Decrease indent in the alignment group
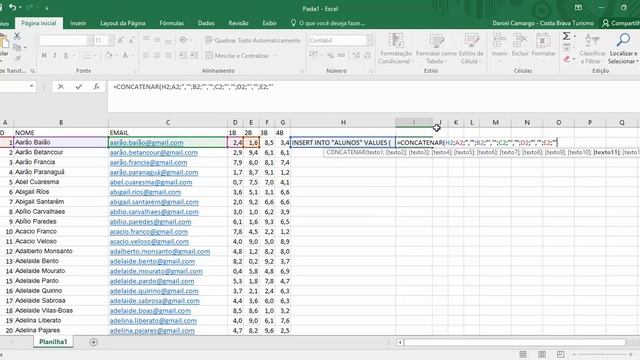 (x=183, y=56)
